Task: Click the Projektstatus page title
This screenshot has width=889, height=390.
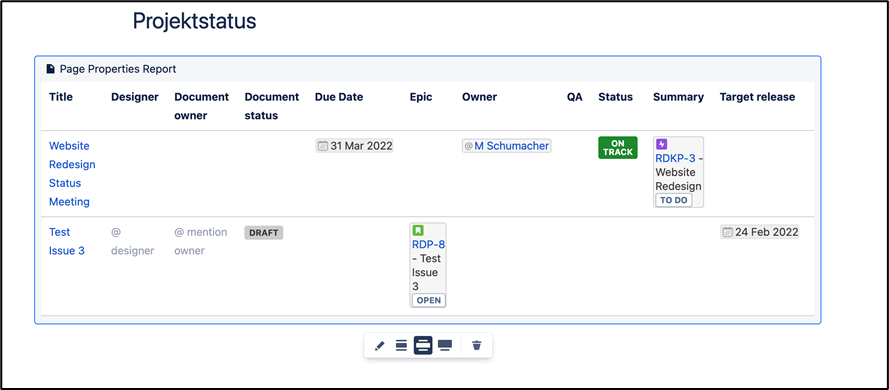Action: pyautogui.click(x=194, y=22)
